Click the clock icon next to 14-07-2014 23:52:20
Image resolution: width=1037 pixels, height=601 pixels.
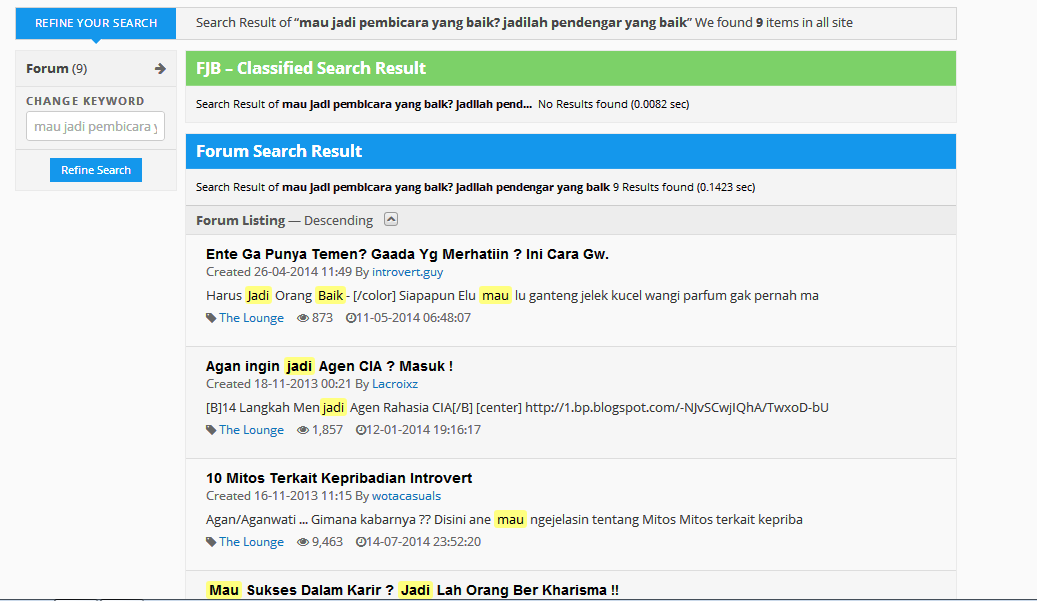[x=360, y=542]
